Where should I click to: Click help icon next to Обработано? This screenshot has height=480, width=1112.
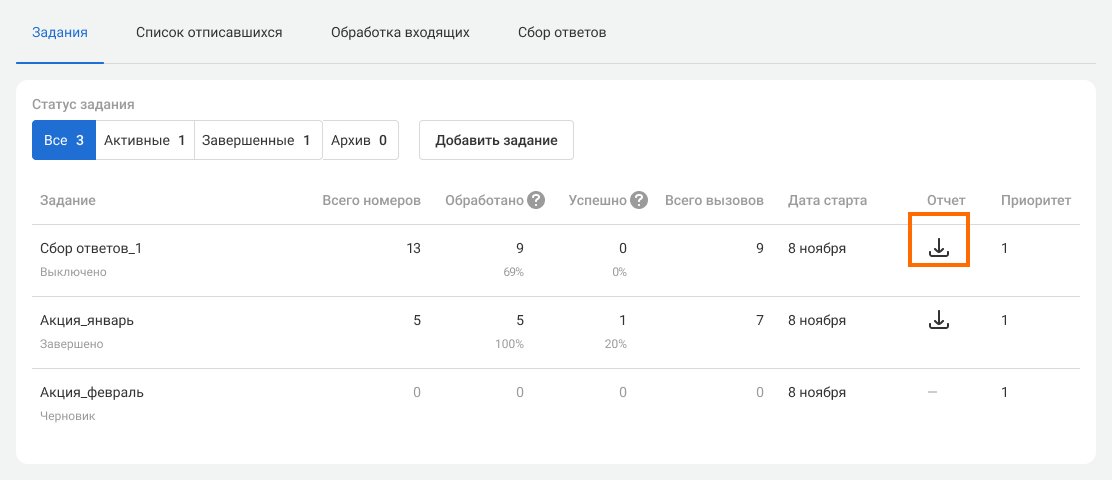[x=536, y=200]
